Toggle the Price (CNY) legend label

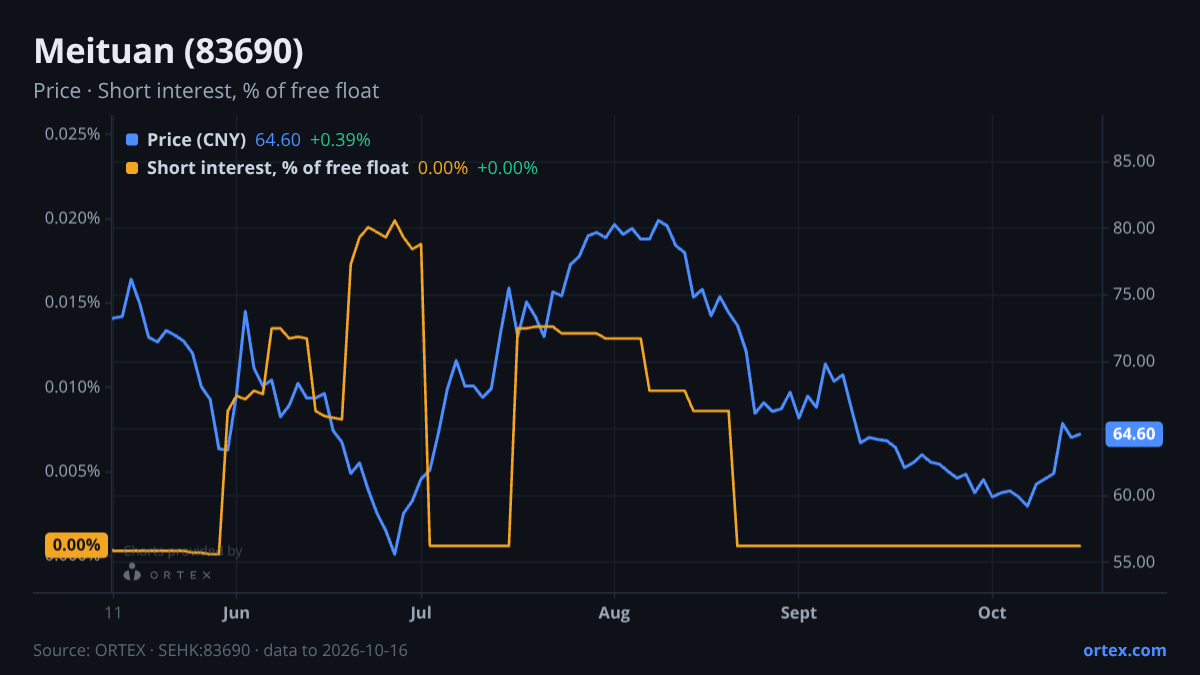tap(197, 140)
